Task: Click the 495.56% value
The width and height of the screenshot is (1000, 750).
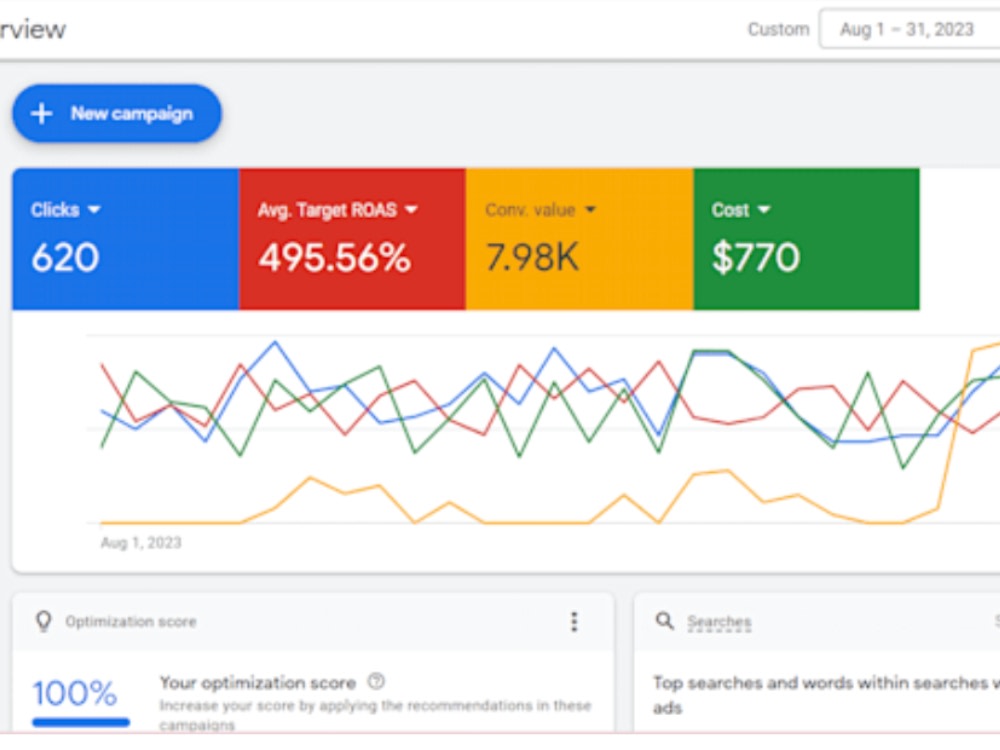Action: 334,258
